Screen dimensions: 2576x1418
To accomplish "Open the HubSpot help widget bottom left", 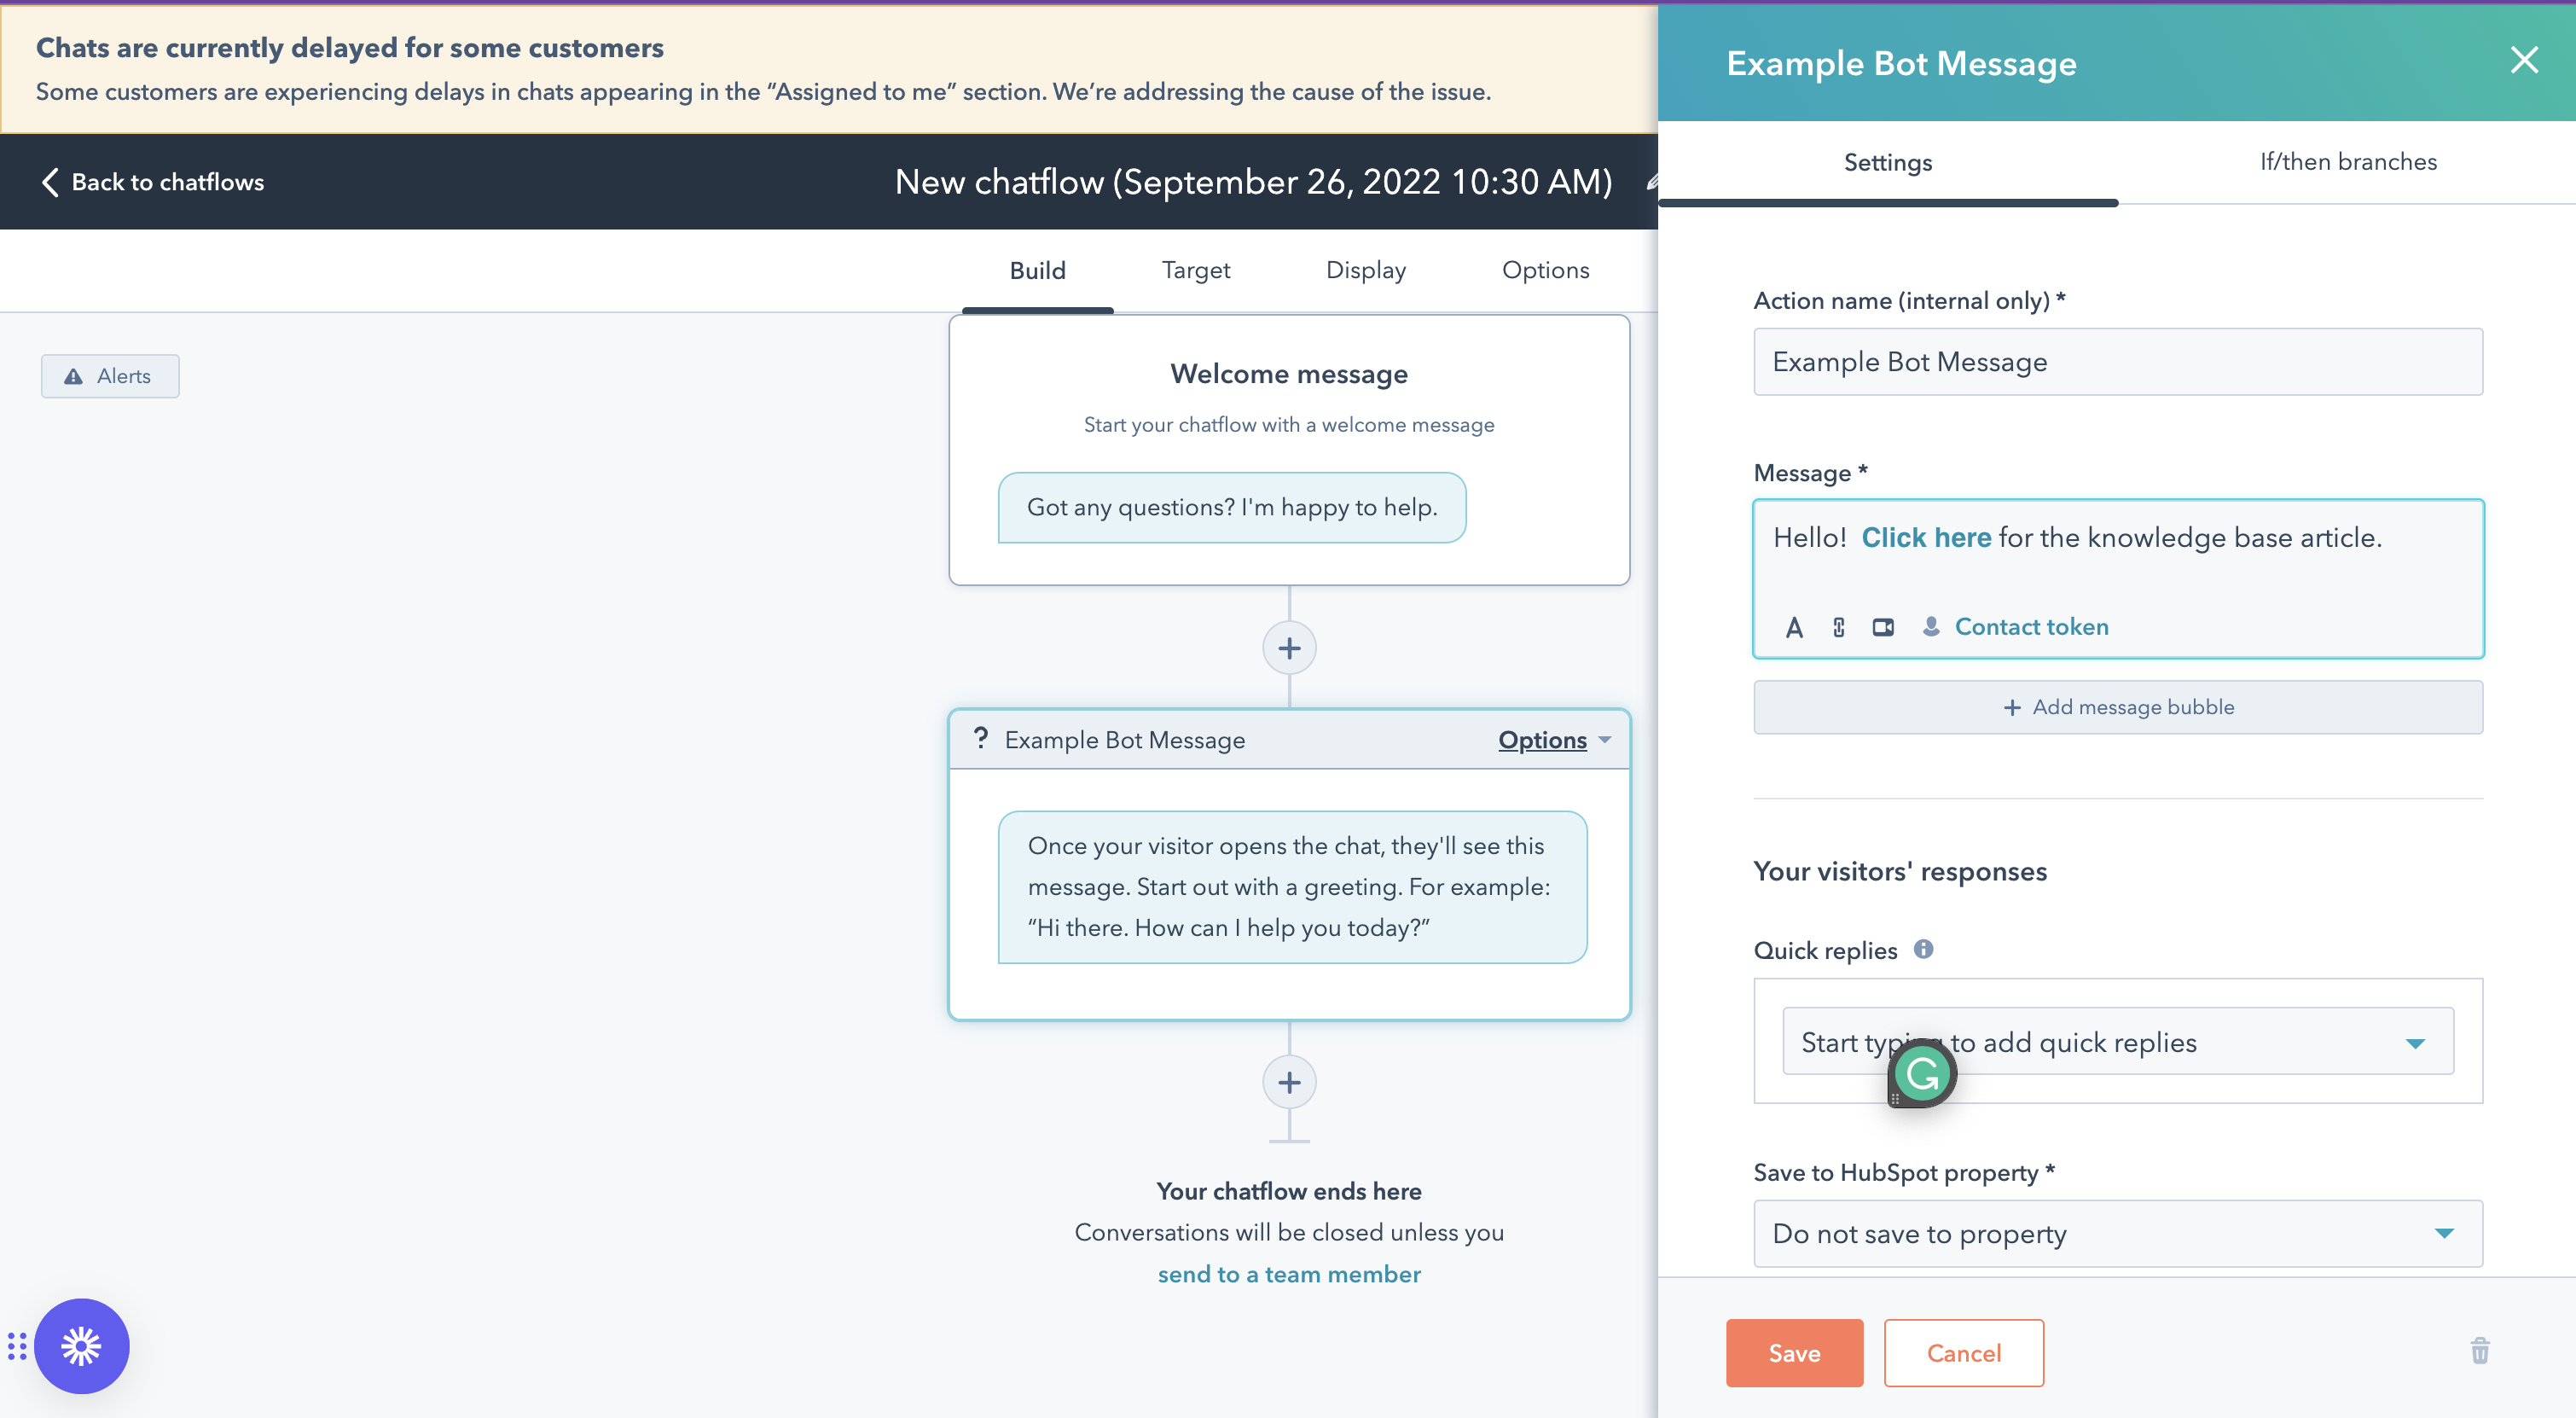I will click(x=82, y=1346).
